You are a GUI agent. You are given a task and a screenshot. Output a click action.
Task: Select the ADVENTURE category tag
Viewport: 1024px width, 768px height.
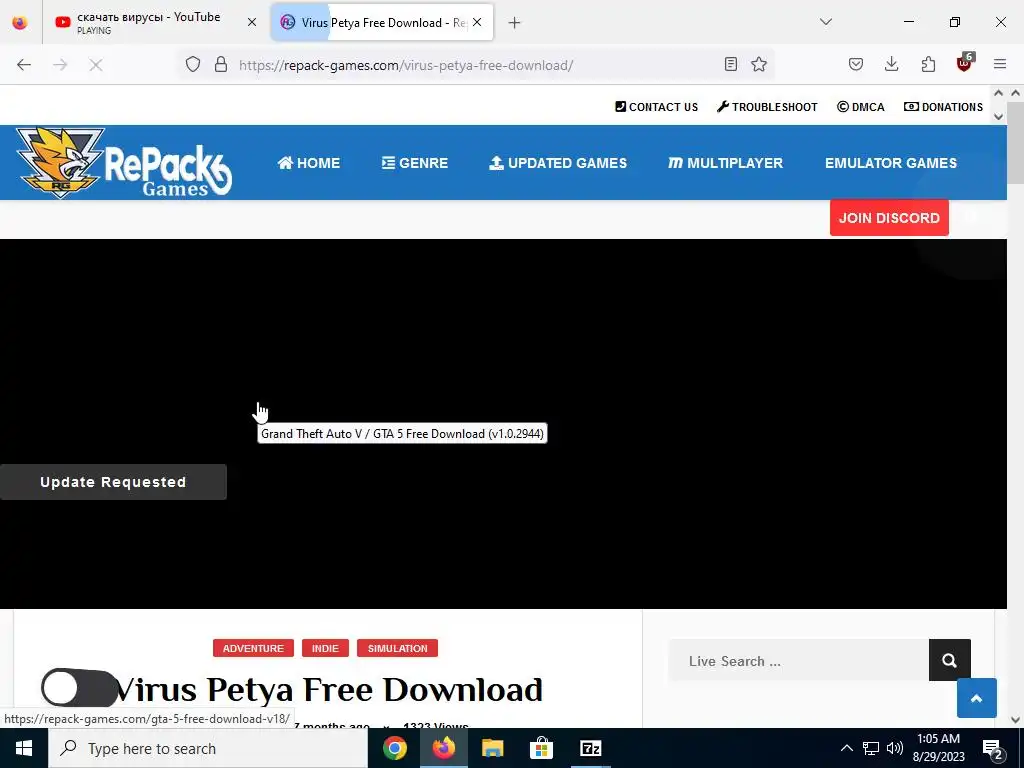pyautogui.click(x=253, y=648)
